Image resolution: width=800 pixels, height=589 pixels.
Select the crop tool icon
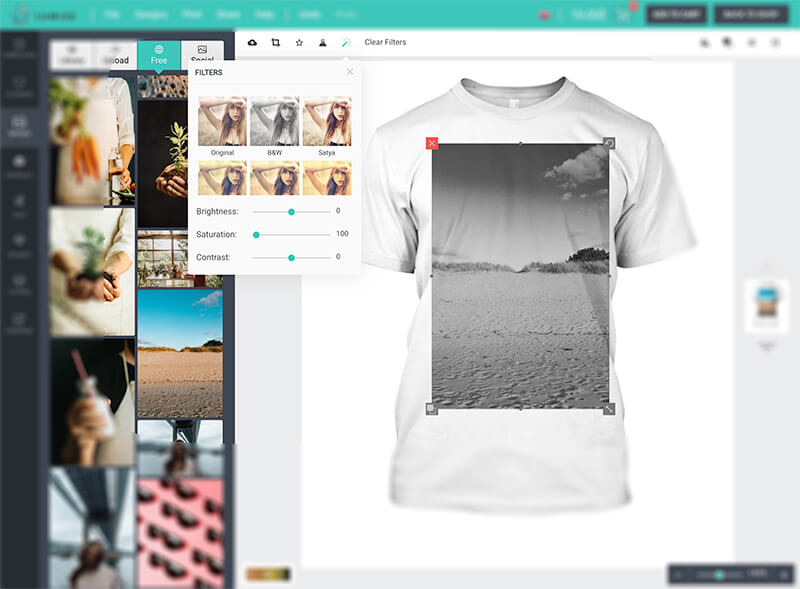tap(276, 42)
